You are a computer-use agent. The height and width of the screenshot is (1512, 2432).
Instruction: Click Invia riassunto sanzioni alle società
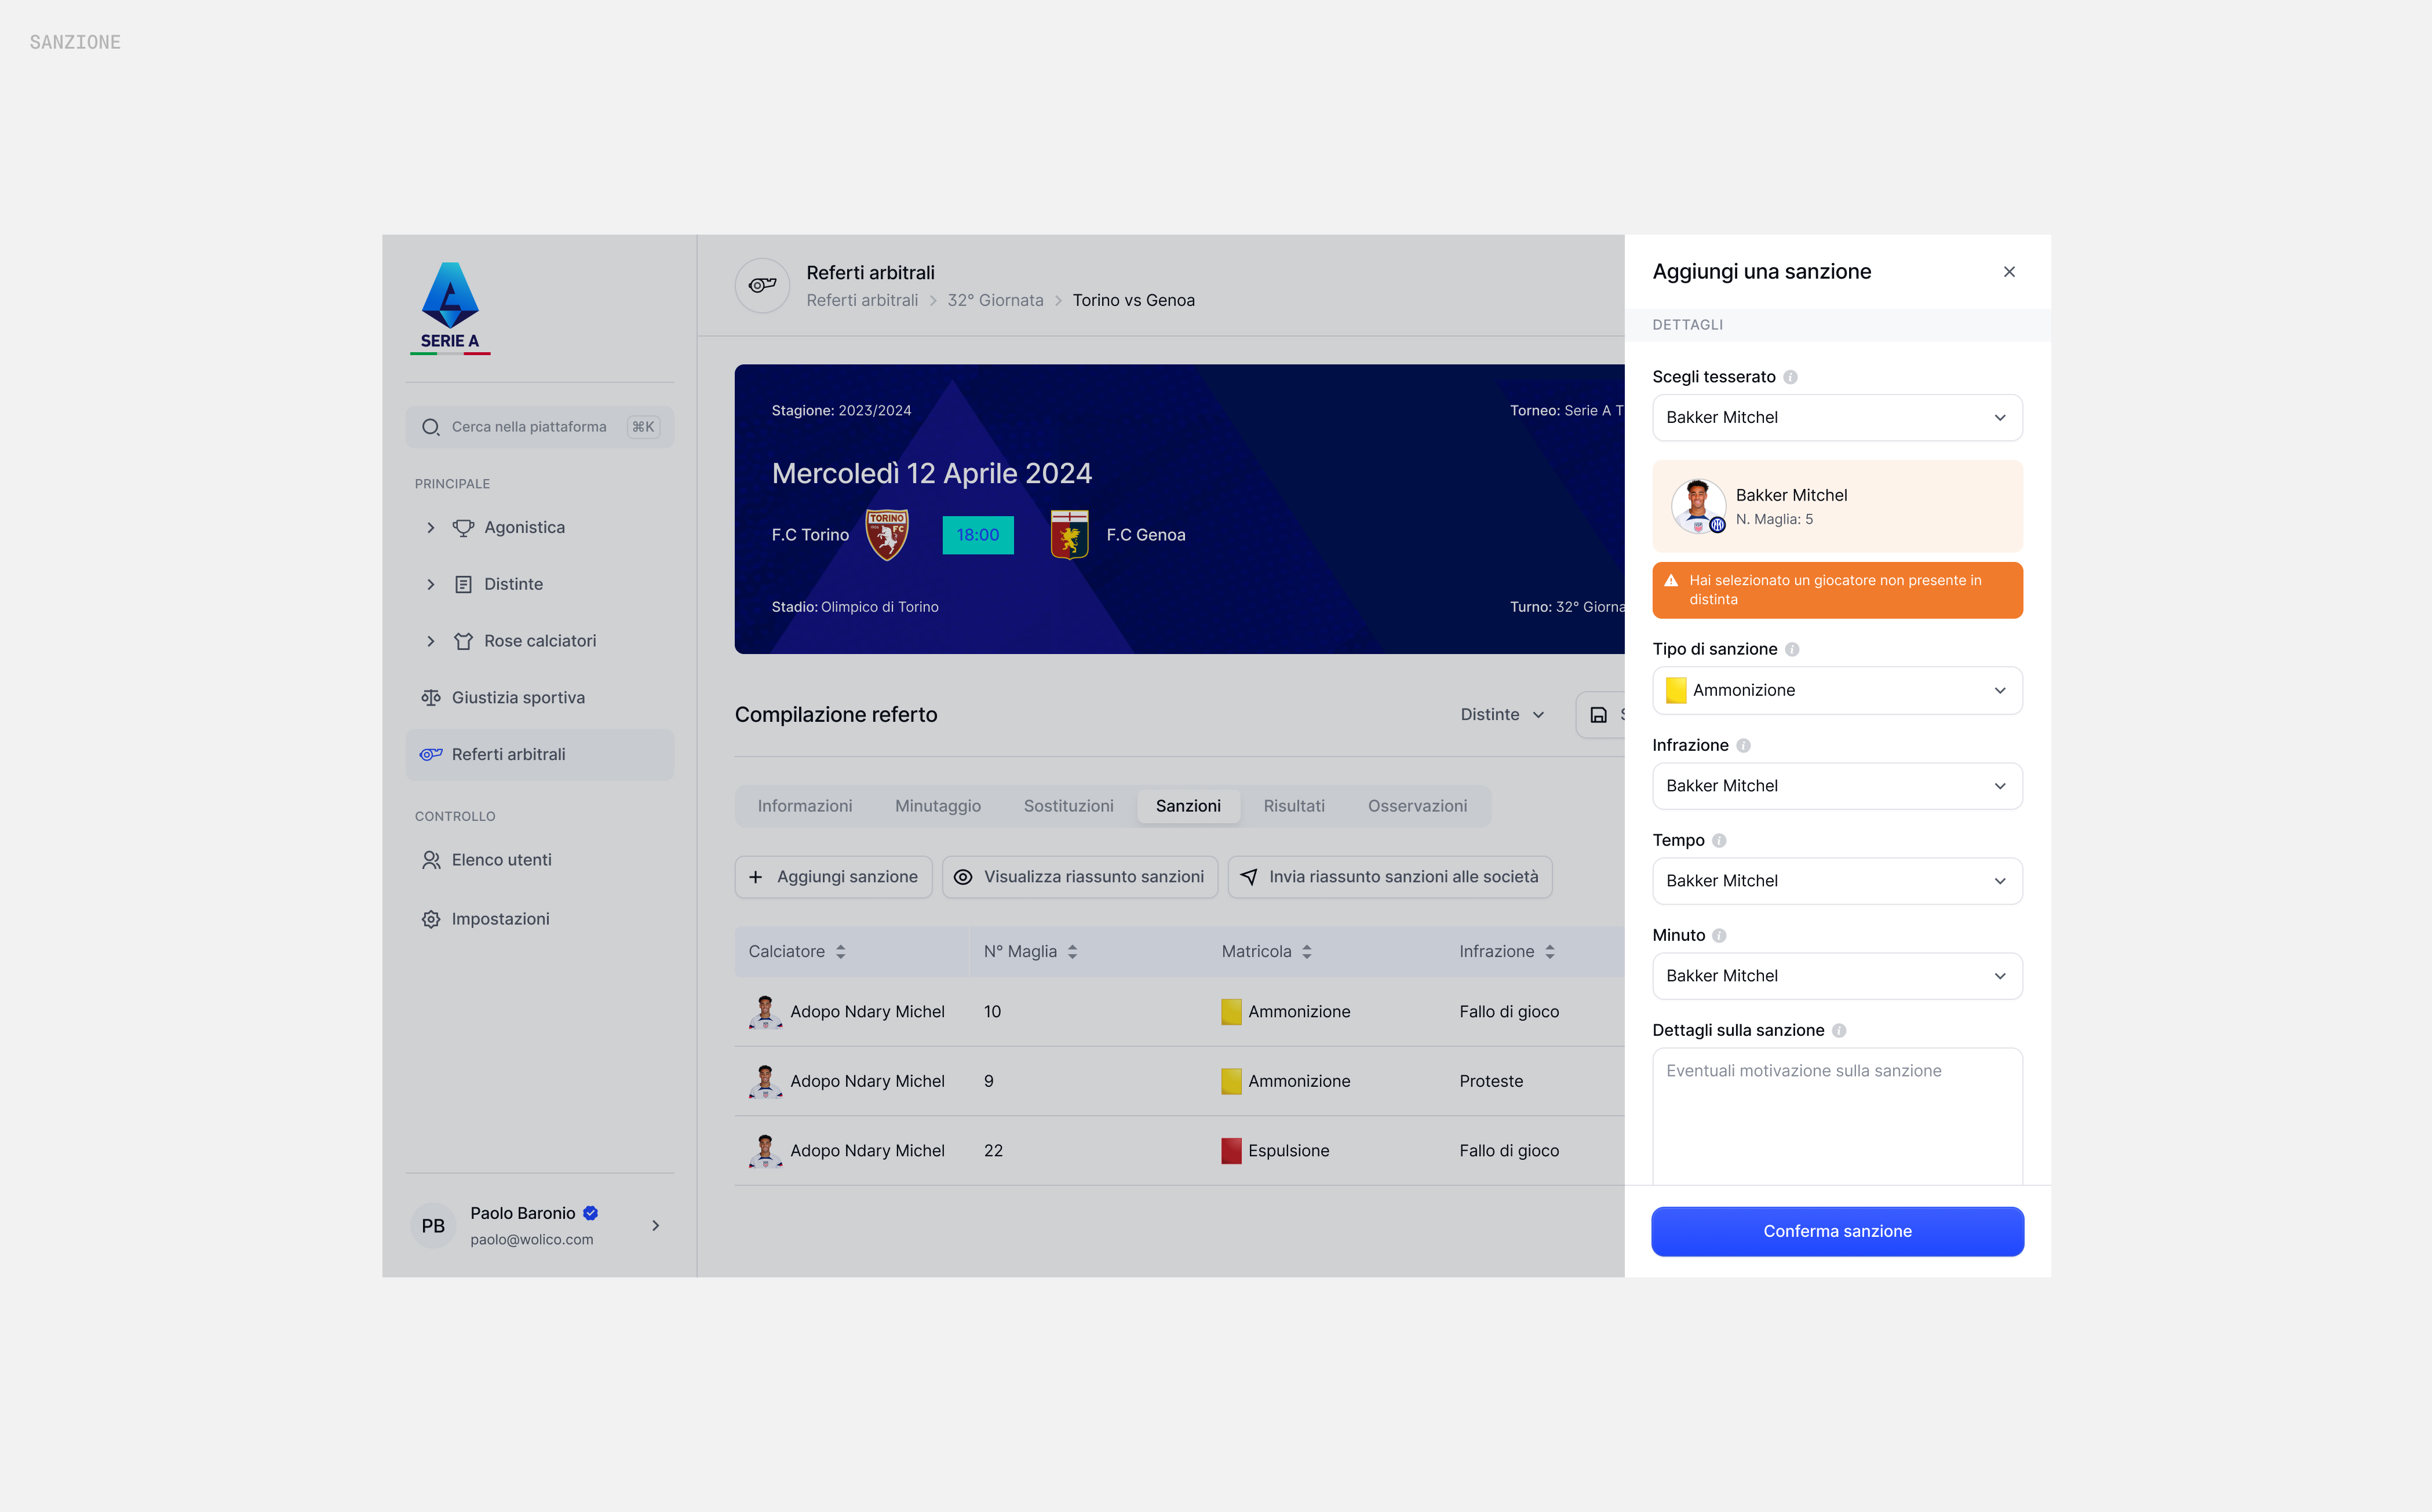pos(1390,877)
